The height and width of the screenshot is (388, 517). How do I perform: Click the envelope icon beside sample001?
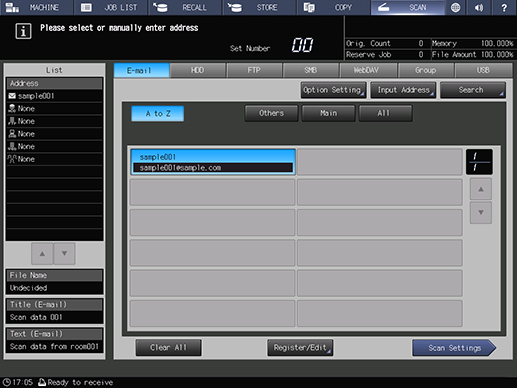click(x=12, y=96)
